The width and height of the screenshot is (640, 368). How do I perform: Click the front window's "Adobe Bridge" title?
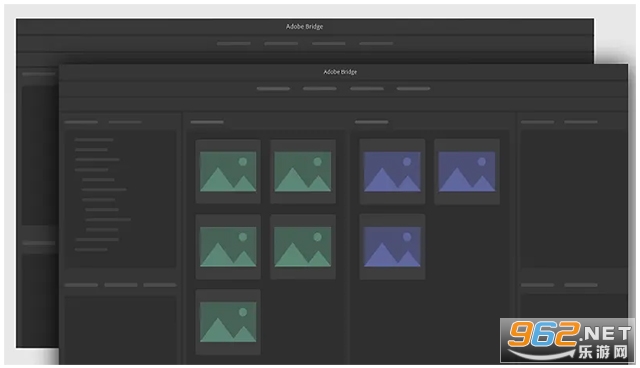[340, 72]
